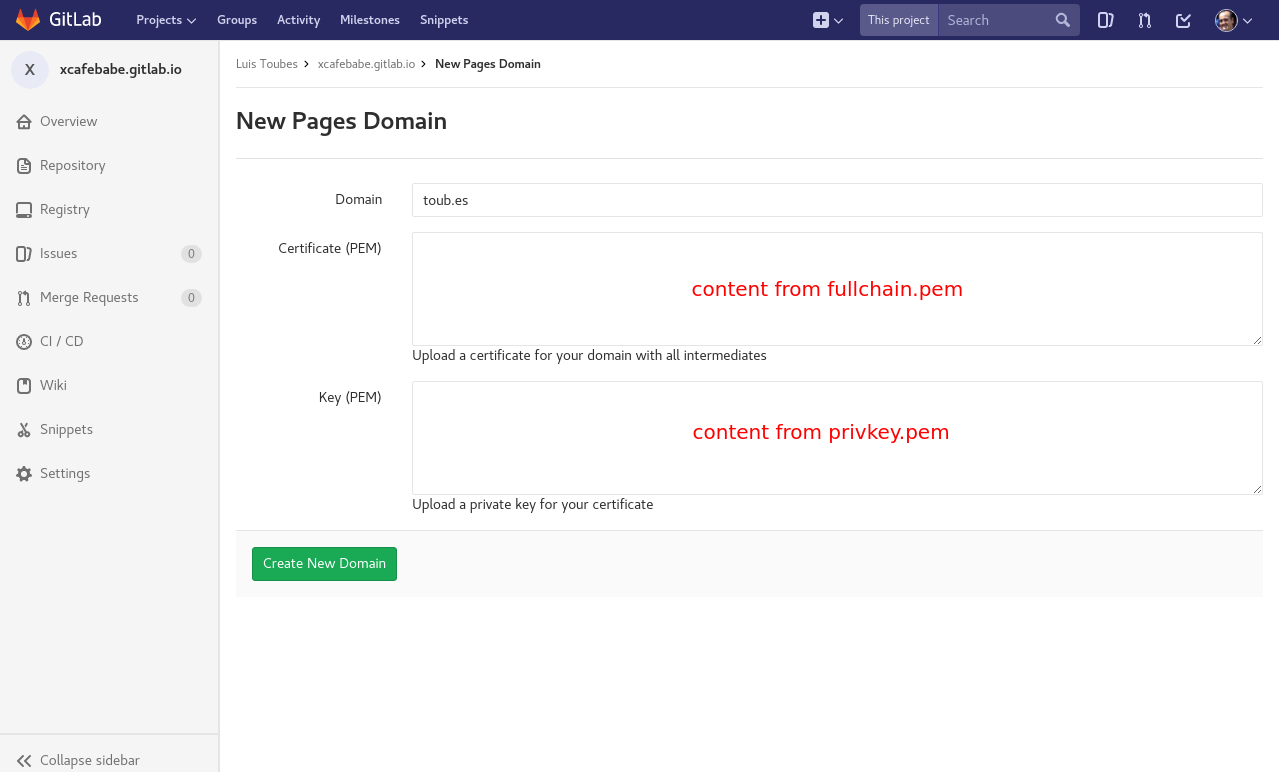Click the Issues list icon in top bar
The image size is (1279, 772).
click(1105, 19)
